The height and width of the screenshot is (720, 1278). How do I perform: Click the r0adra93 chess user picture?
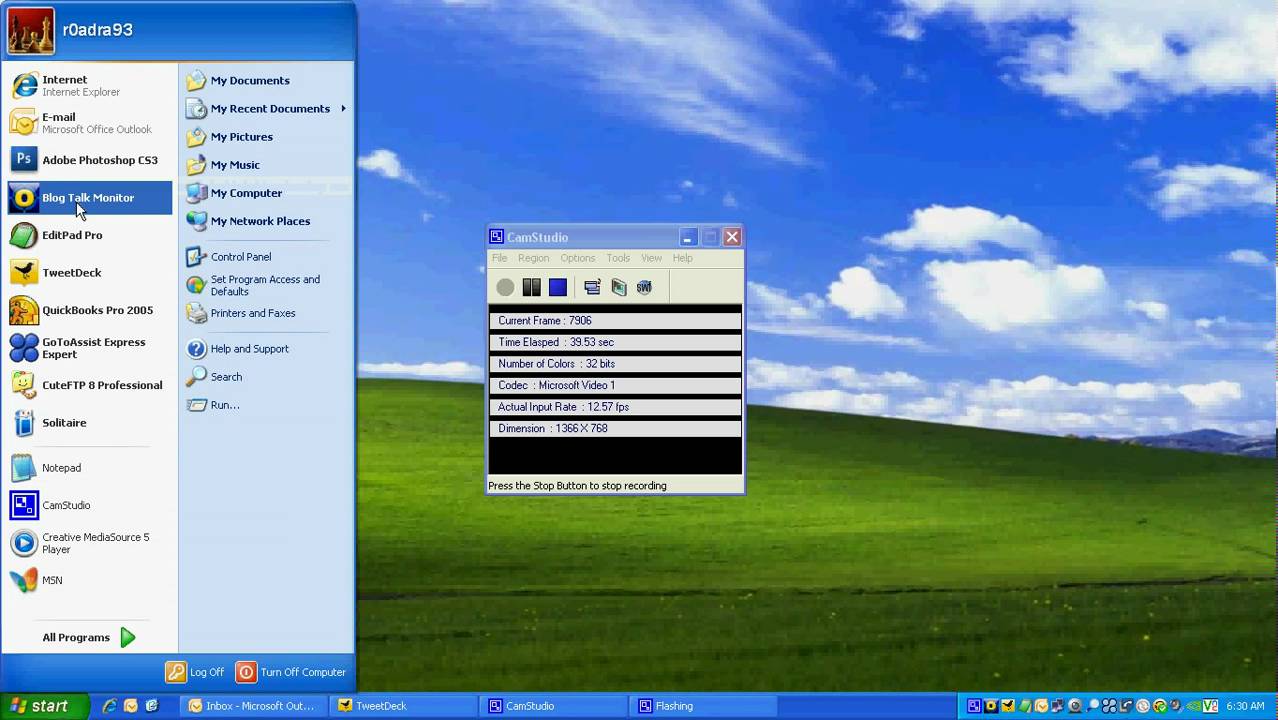point(31,30)
